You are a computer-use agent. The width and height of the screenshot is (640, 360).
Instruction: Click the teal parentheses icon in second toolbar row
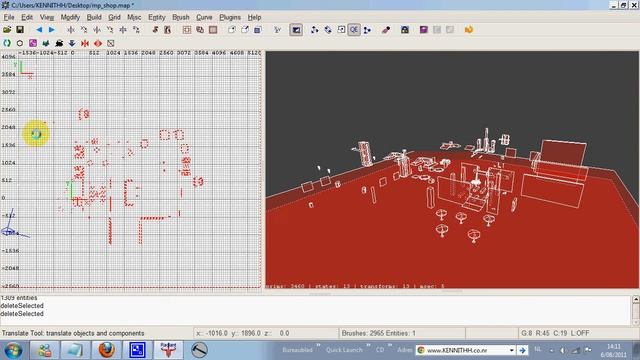7,43
